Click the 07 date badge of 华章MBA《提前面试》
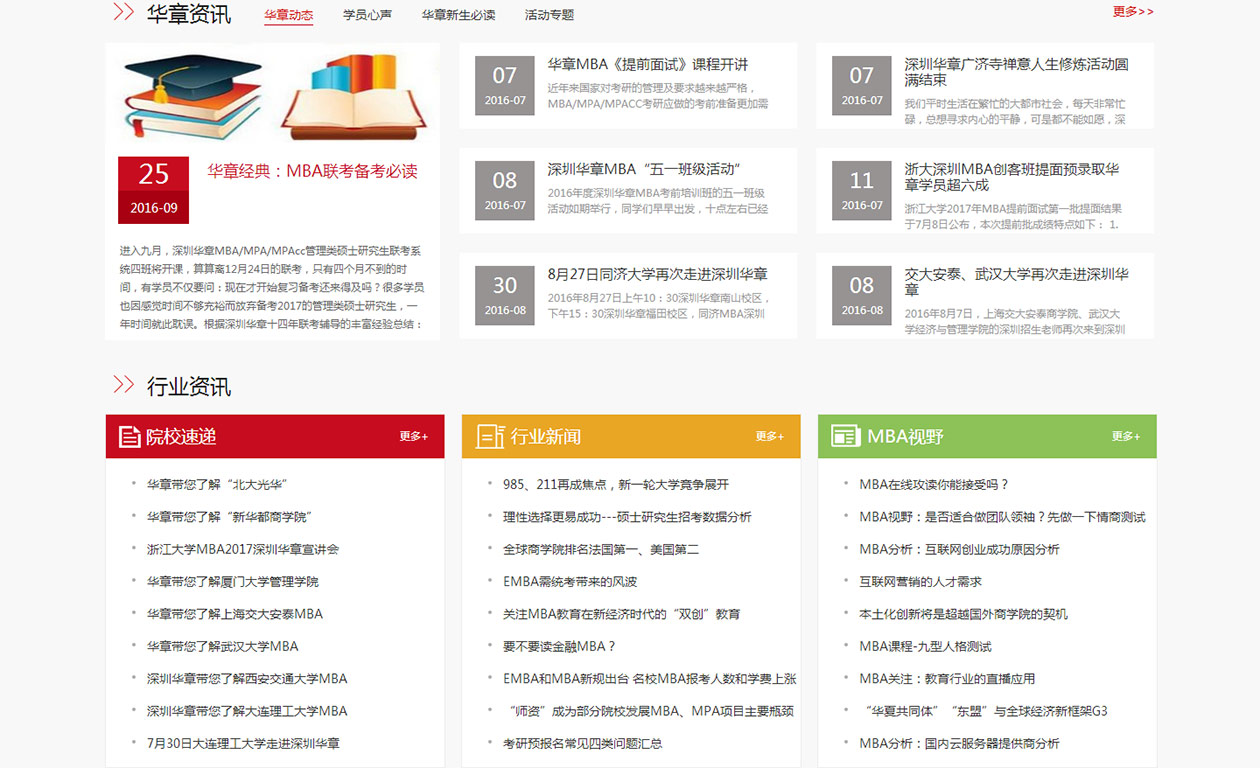1260x768 pixels. 505,85
